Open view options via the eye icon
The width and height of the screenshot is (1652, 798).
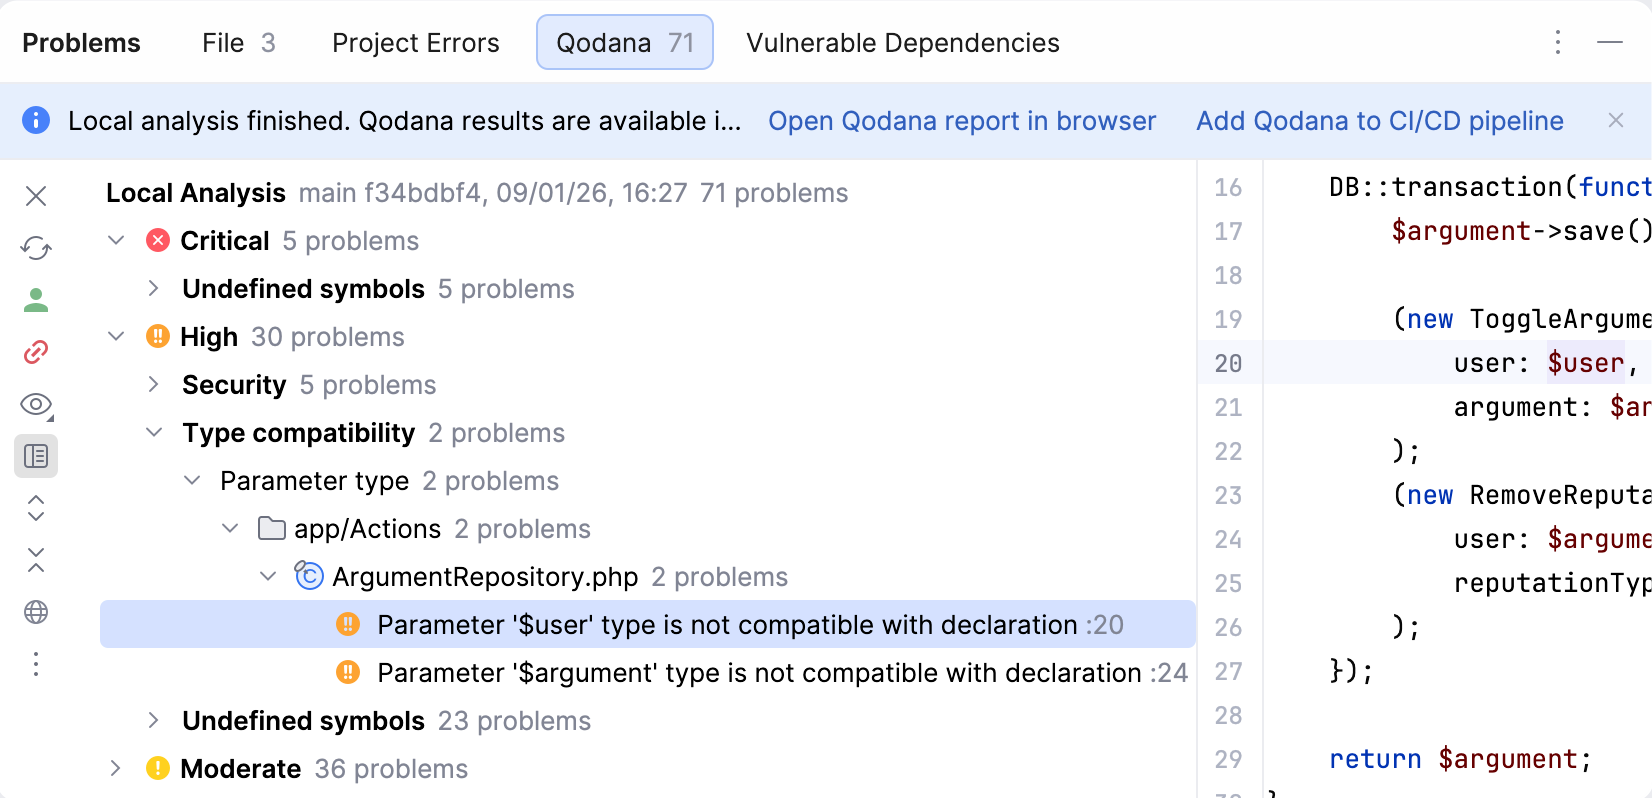tap(36, 404)
